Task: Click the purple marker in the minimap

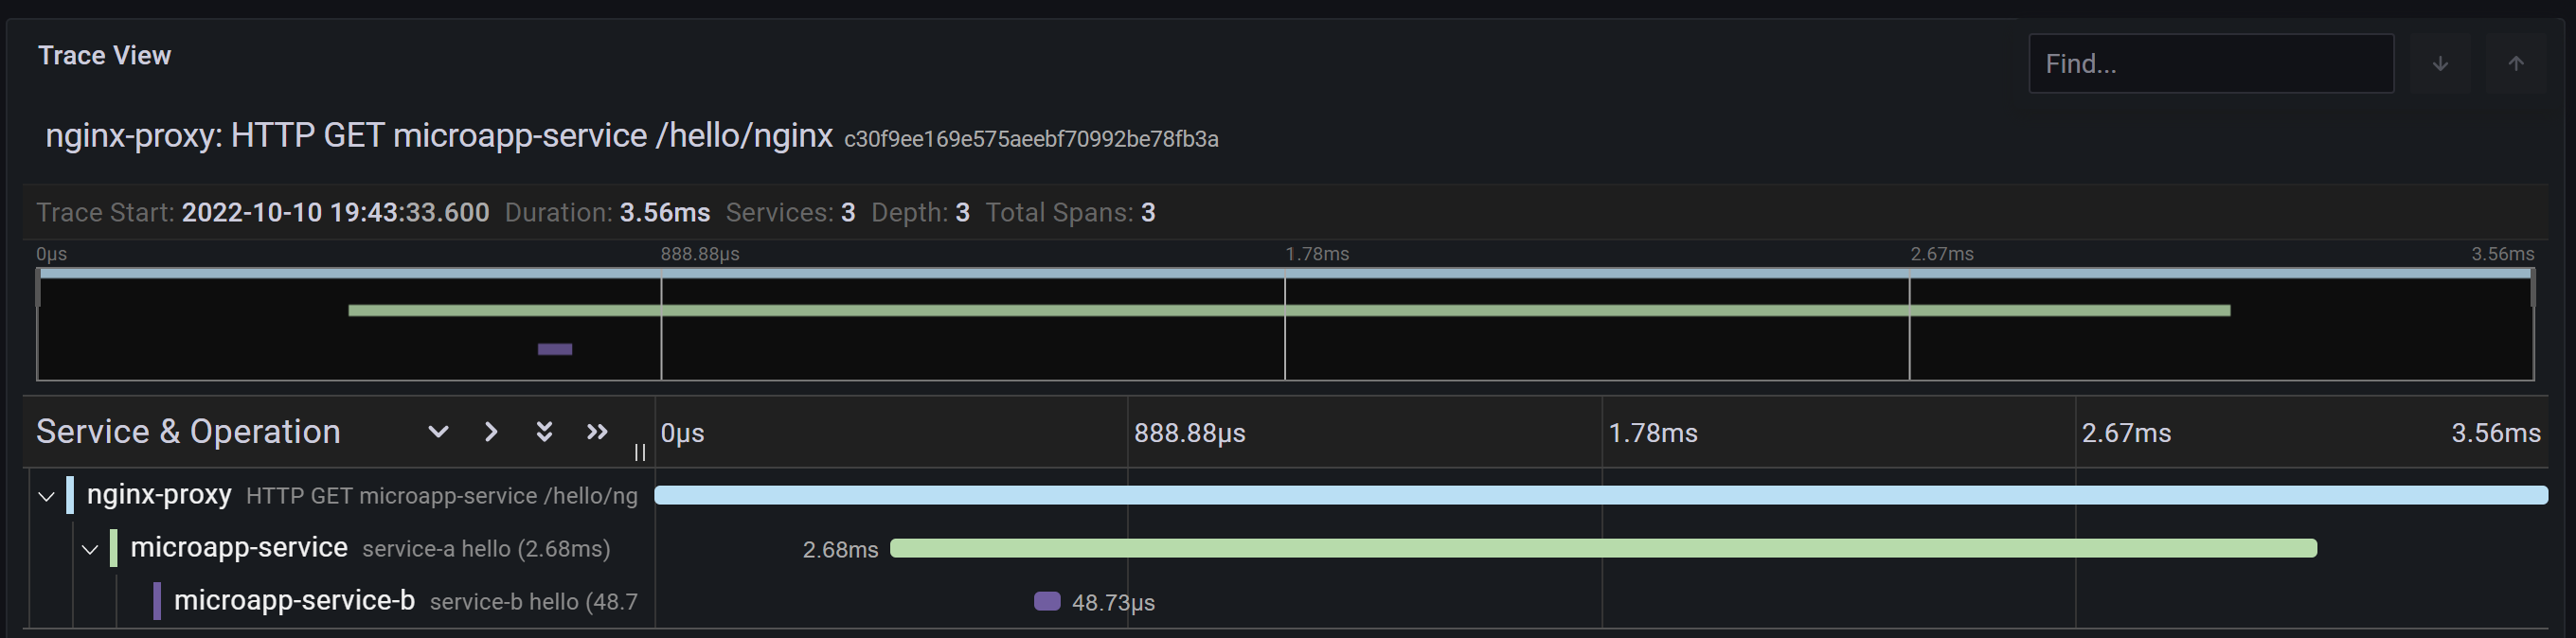Action: pos(555,349)
